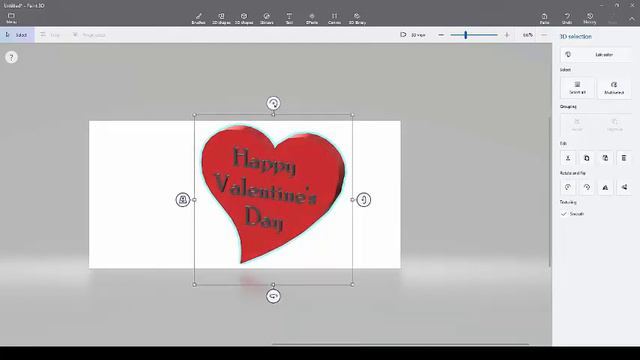Image resolution: width=640 pixels, height=360 pixels.
Task: Open the 2D shapes tab
Action: click(221, 18)
